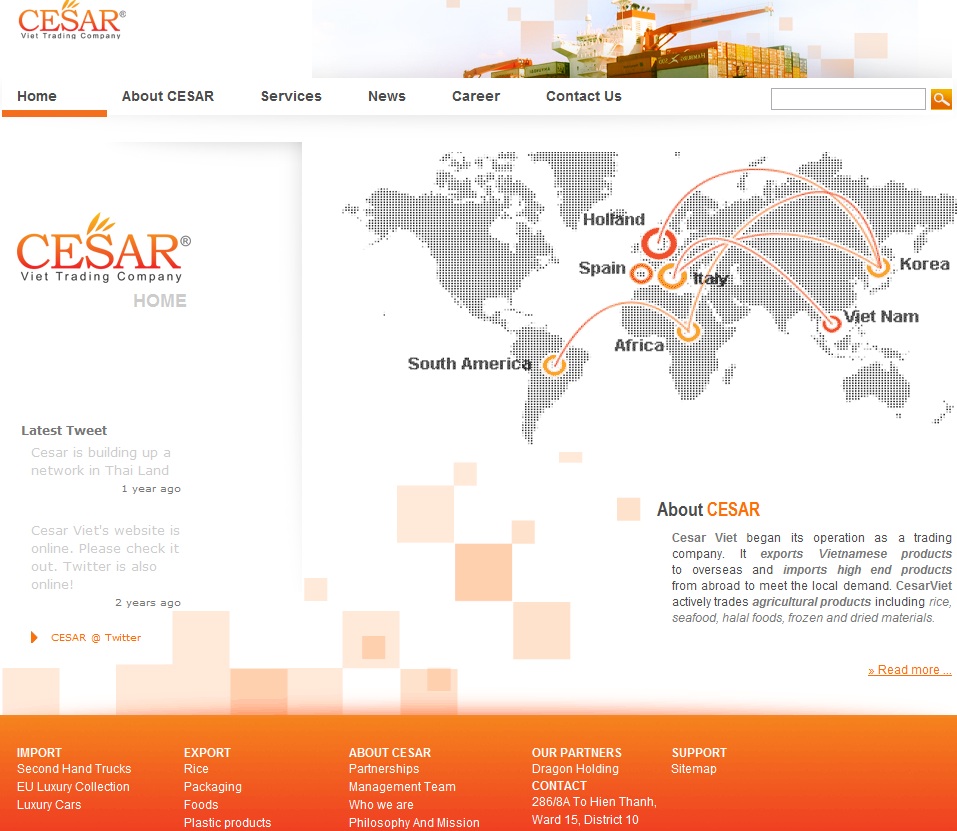Open the Philosophy And Mission link
The height and width of the screenshot is (831, 957).
point(414,822)
